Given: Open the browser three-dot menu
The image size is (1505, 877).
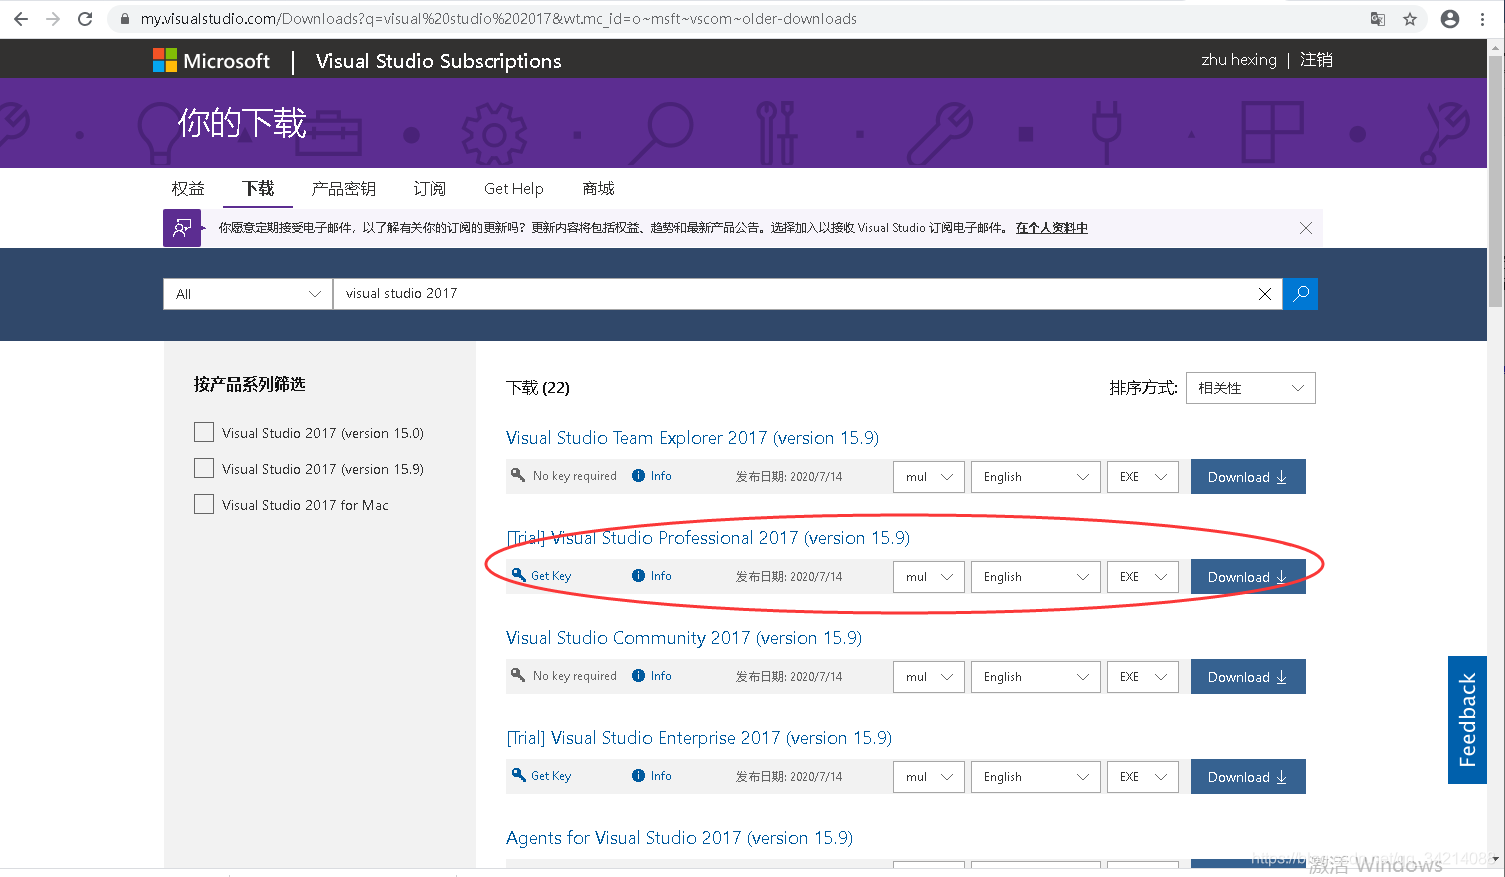Looking at the screenshot, I should [x=1482, y=19].
